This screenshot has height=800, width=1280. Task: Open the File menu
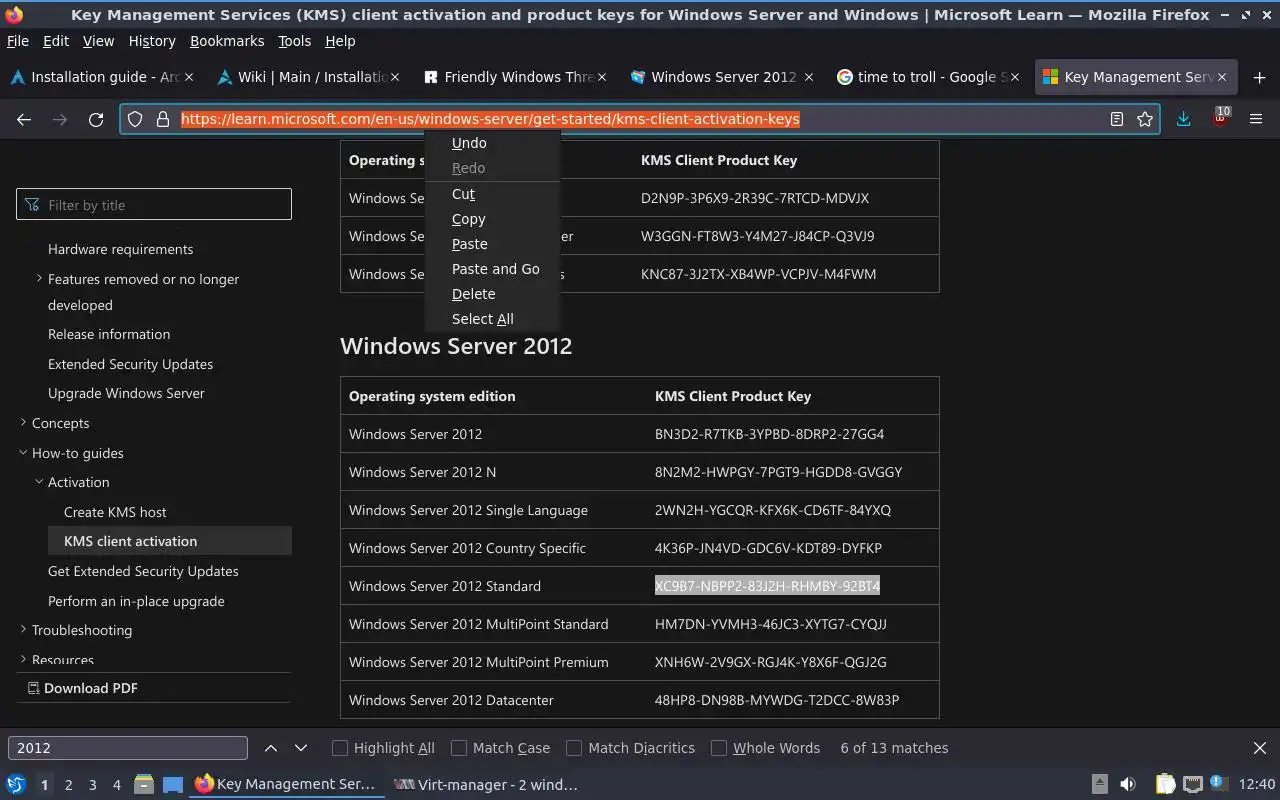[x=18, y=41]
